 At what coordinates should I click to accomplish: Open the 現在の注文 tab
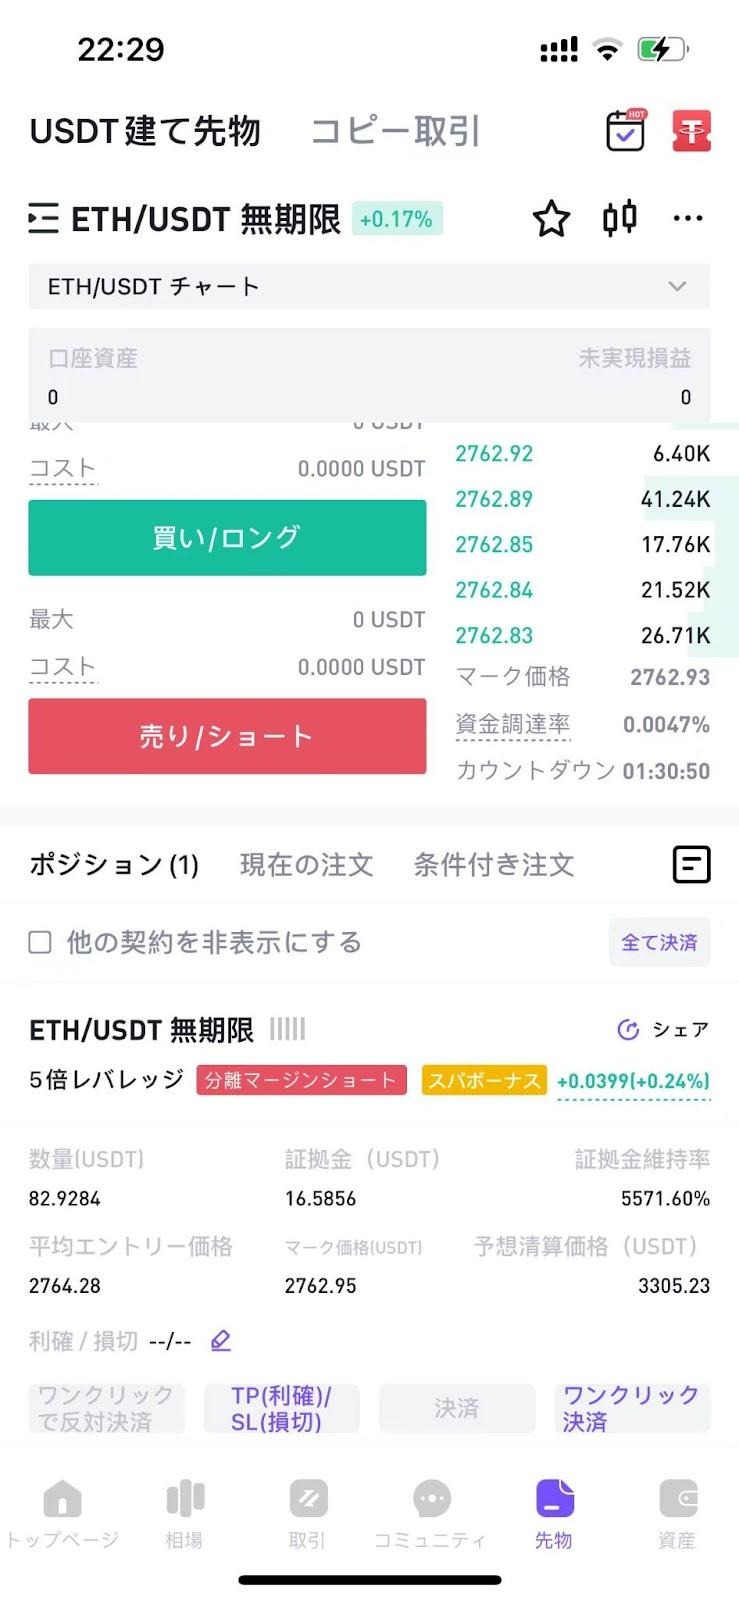coord(306,864)
